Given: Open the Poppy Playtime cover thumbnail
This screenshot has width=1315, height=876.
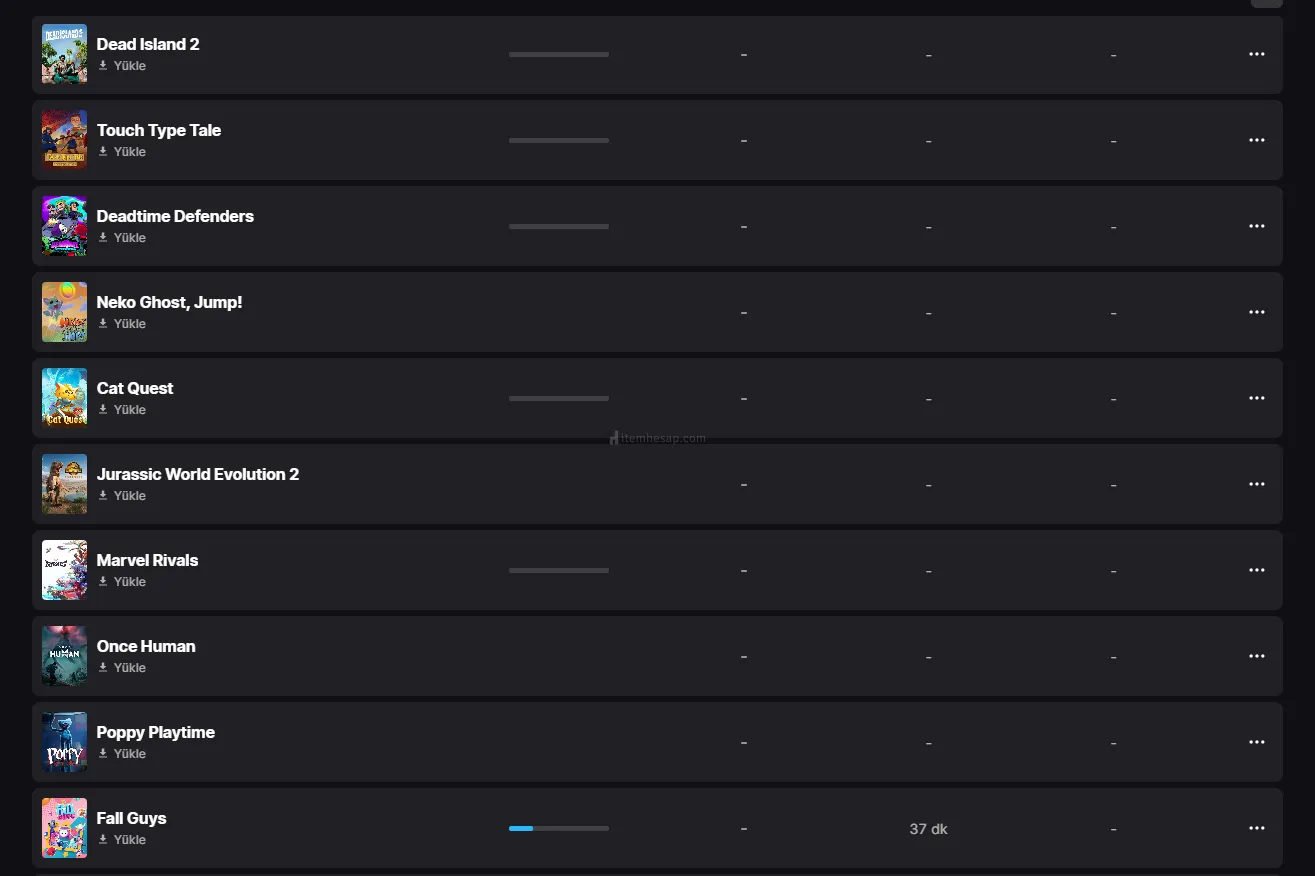Looking at the screenshot, I should click(x=64, y=742).
